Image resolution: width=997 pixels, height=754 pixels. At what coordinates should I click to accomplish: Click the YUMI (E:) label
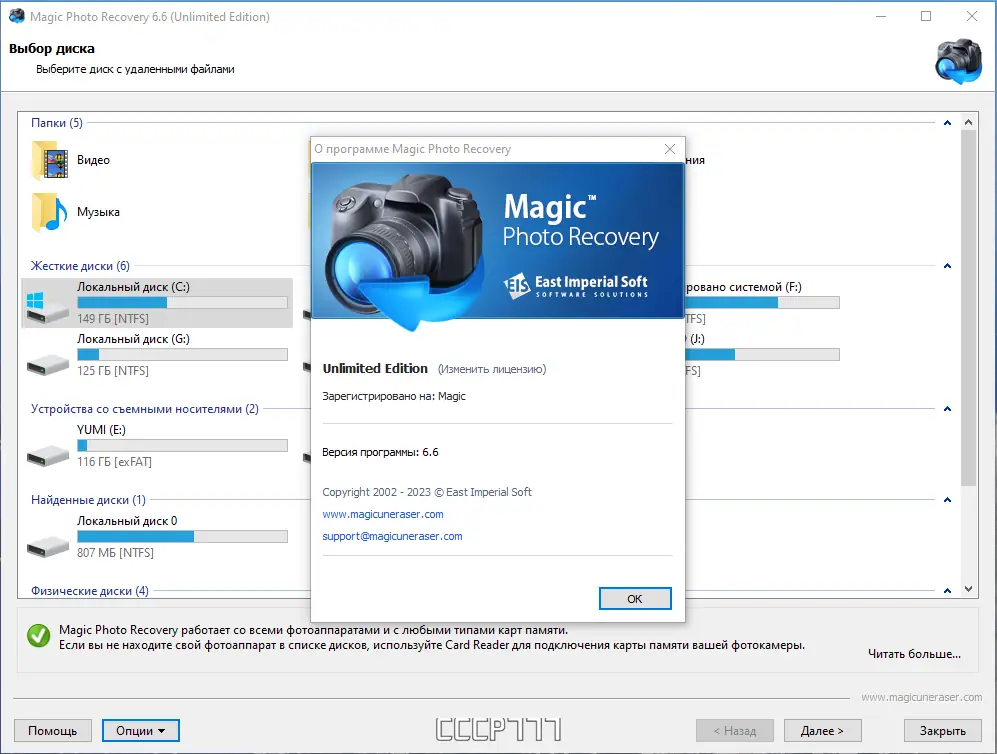pyautogui.click(x=101, y=430)
